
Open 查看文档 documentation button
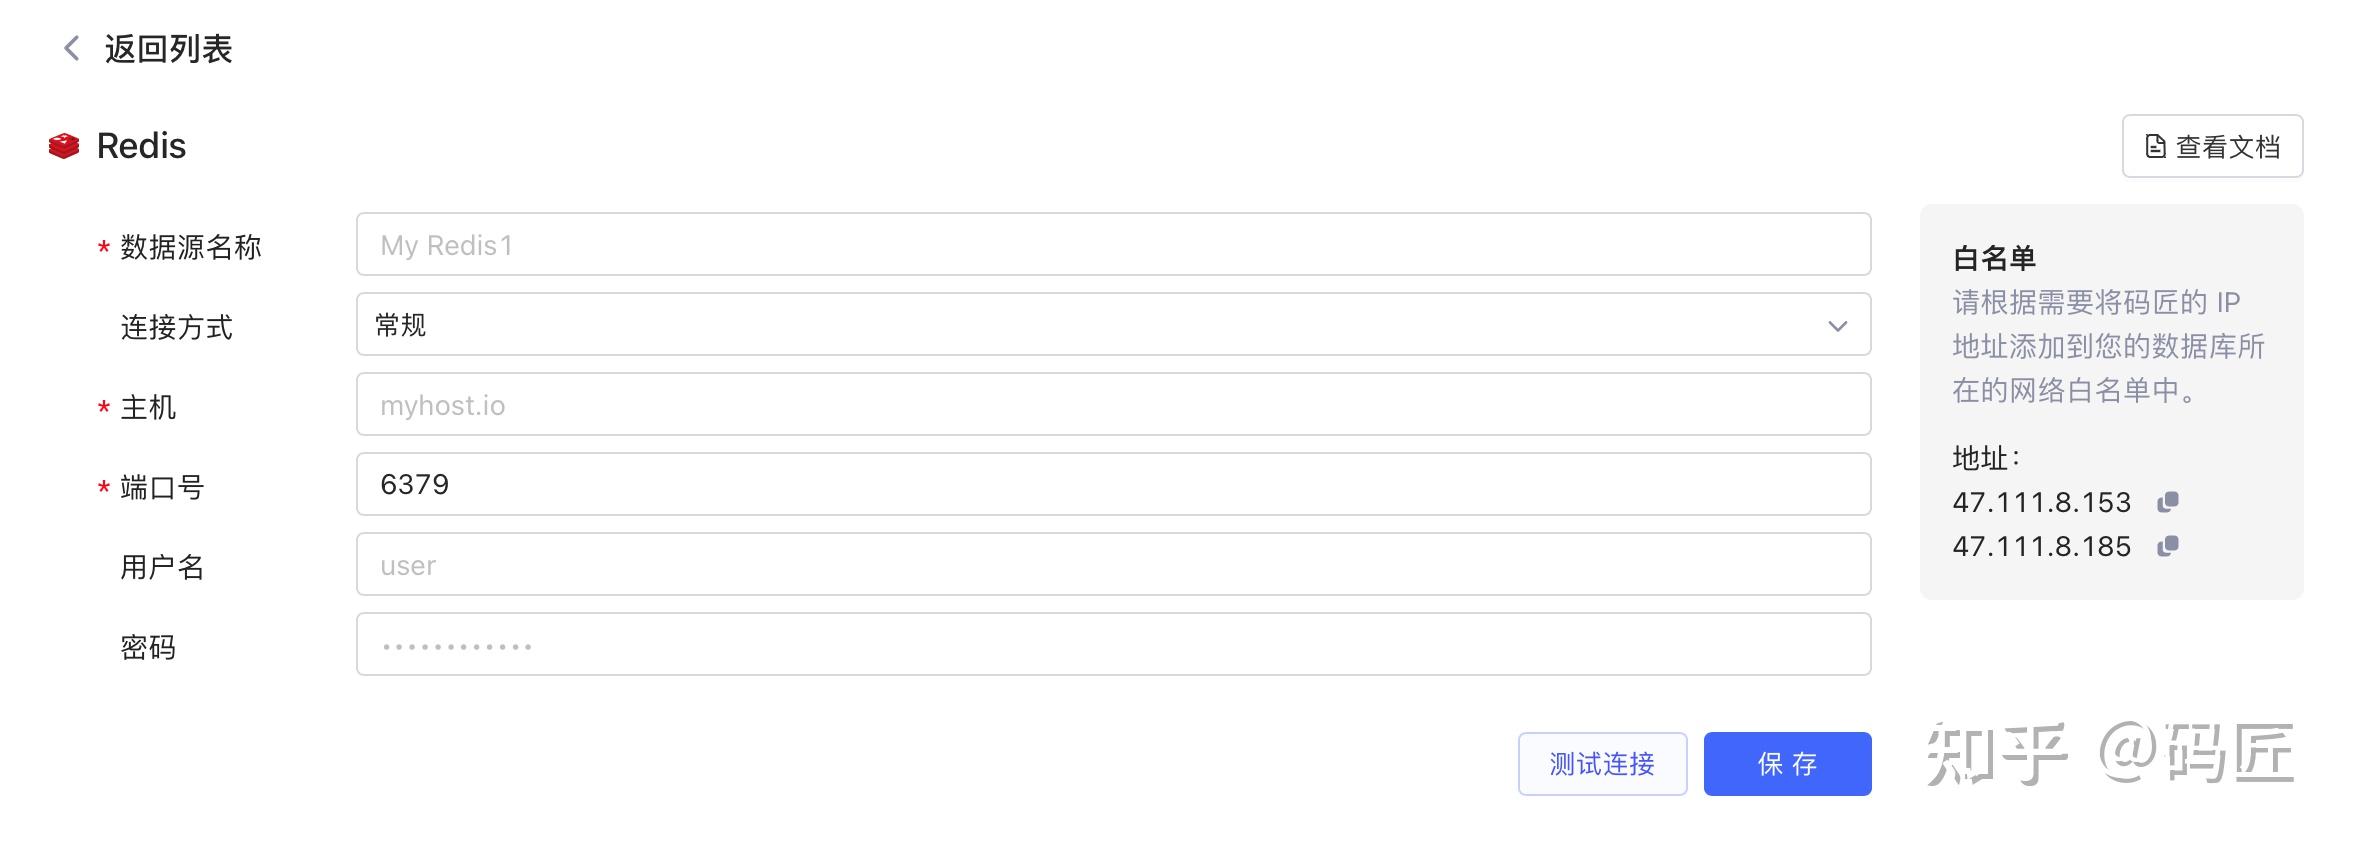click(2212, 147)
